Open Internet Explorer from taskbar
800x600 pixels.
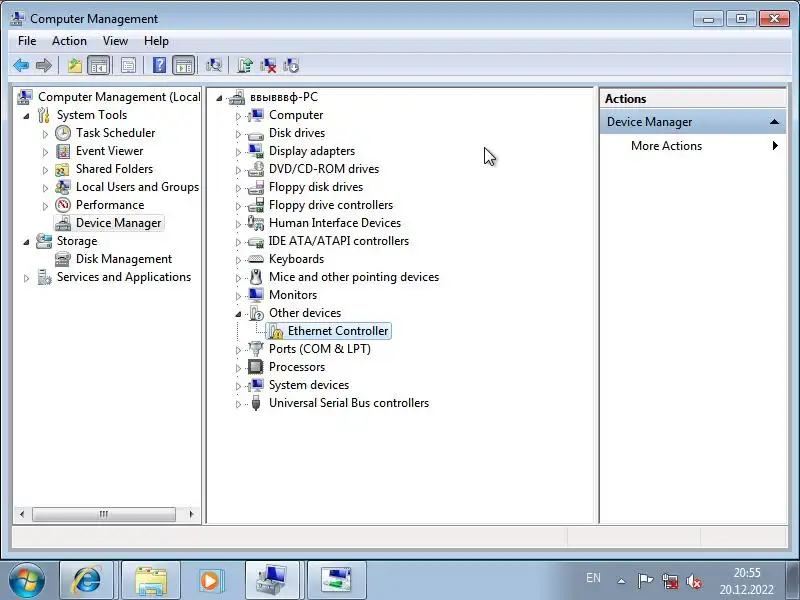click(87, 580)
